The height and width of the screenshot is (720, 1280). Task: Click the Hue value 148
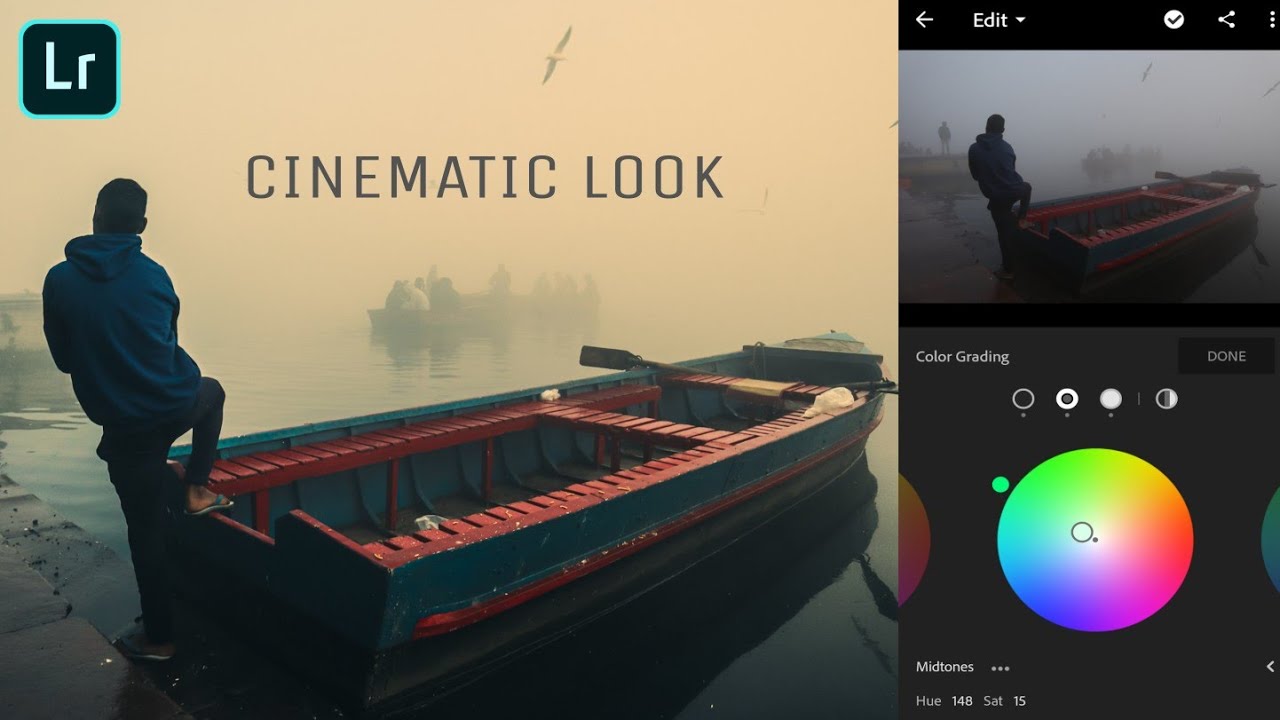[x=962, y=701]
